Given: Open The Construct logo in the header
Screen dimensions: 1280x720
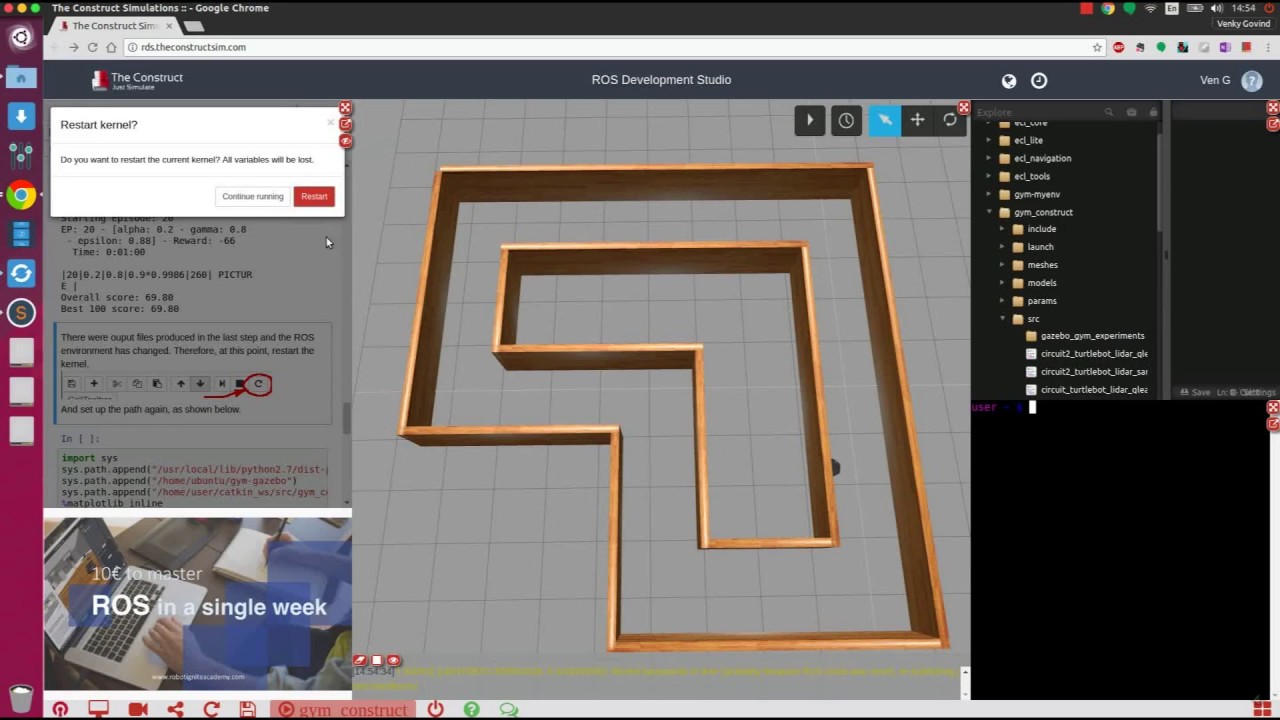Looking at the screenshot, I should [x=137, y=81].
